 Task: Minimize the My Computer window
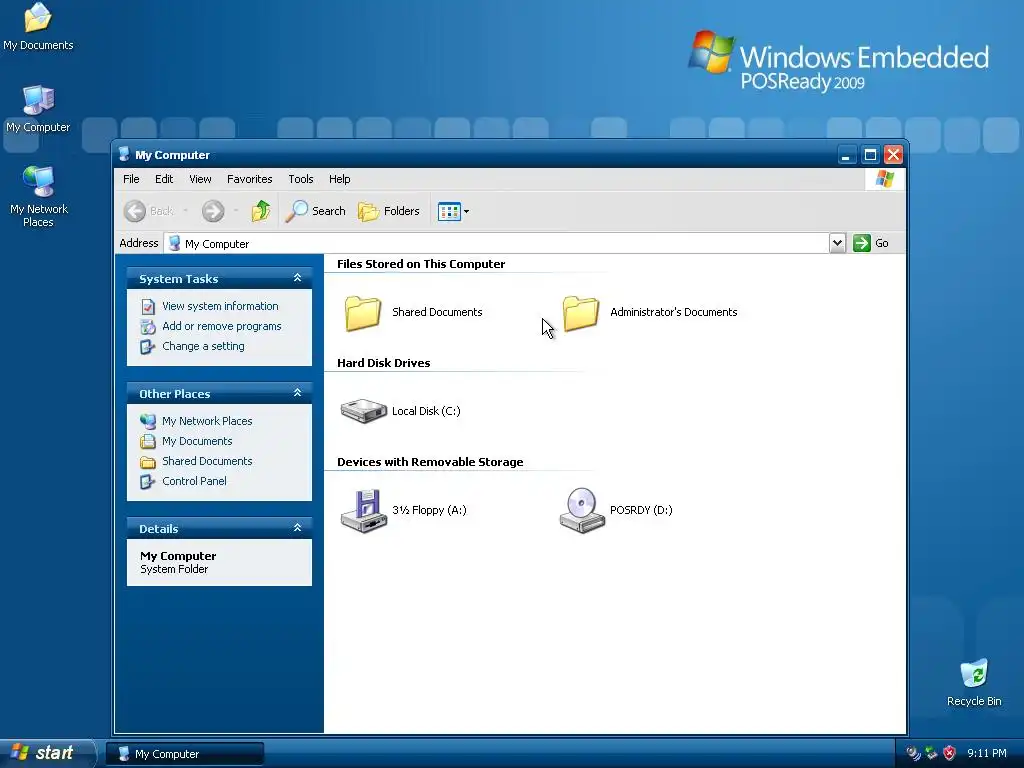[846, 155]
